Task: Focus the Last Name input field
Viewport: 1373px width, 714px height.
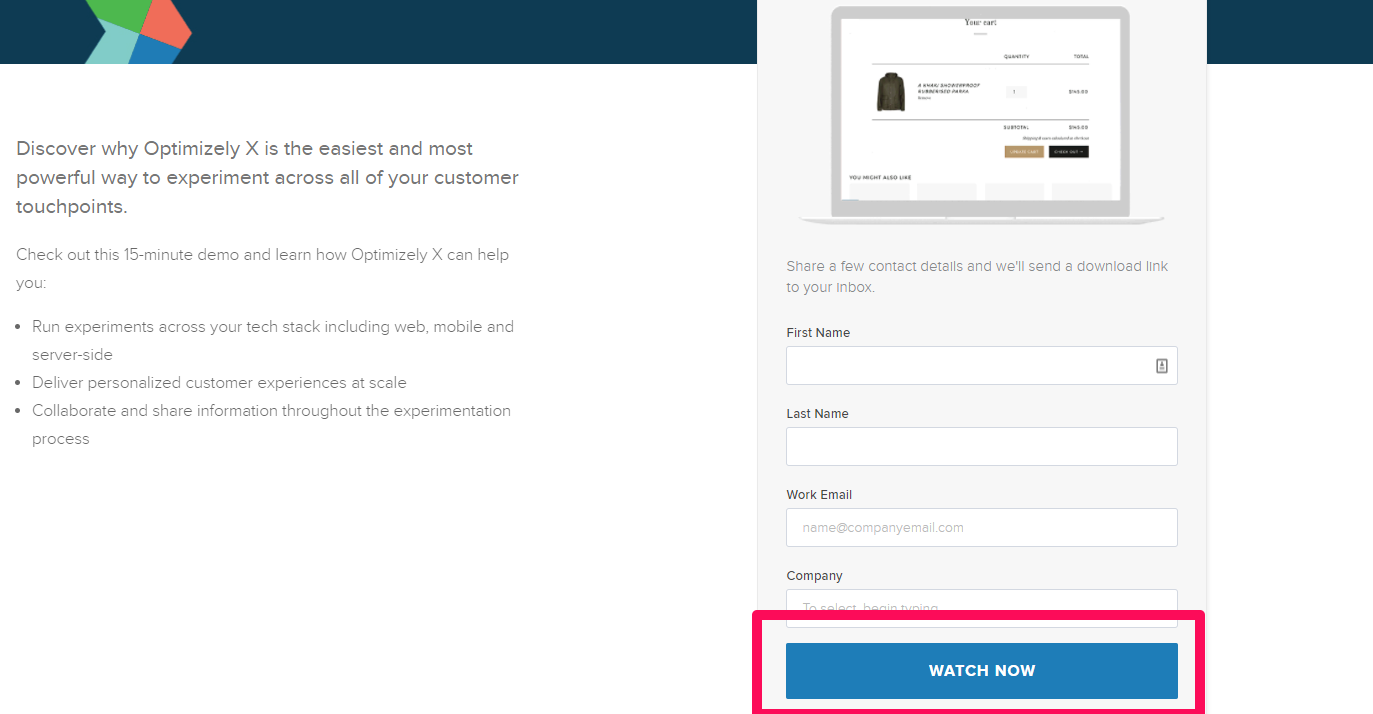Action: pyautogui.click(x=982, y=447)
